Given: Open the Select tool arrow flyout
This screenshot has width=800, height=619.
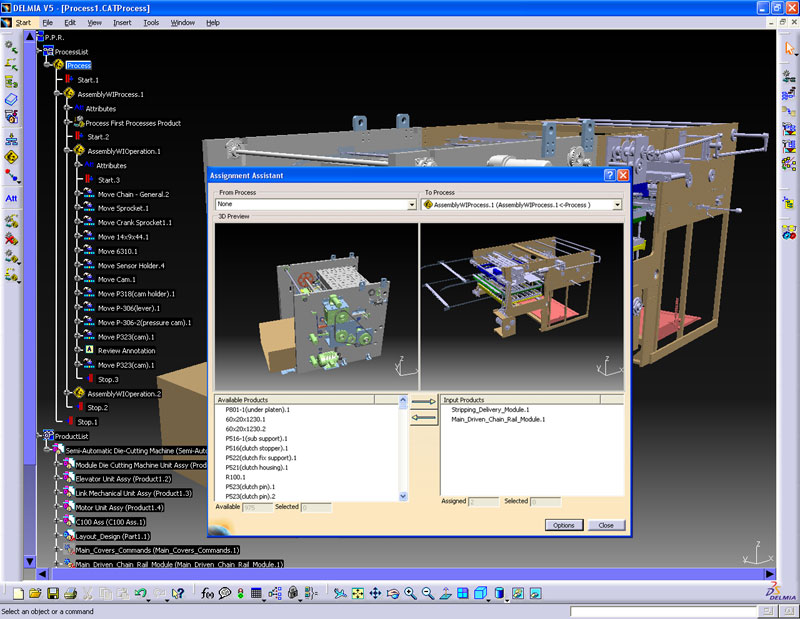Looking at the screenshot, I should click(x=796, y=54).
